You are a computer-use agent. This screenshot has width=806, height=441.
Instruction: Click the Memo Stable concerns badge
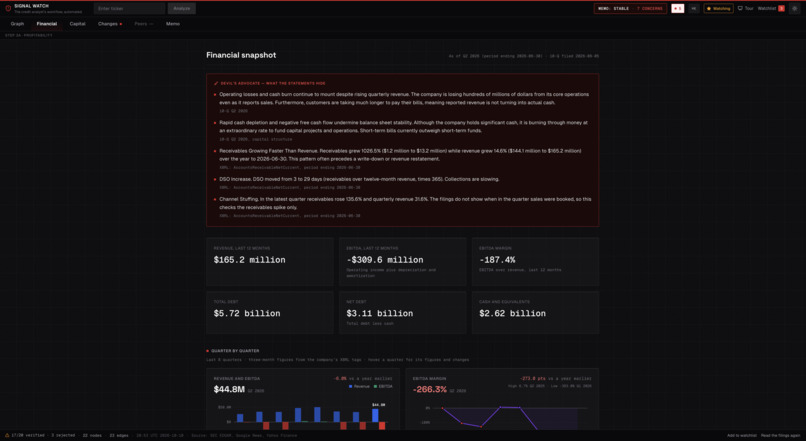click(x=630, y=8)
